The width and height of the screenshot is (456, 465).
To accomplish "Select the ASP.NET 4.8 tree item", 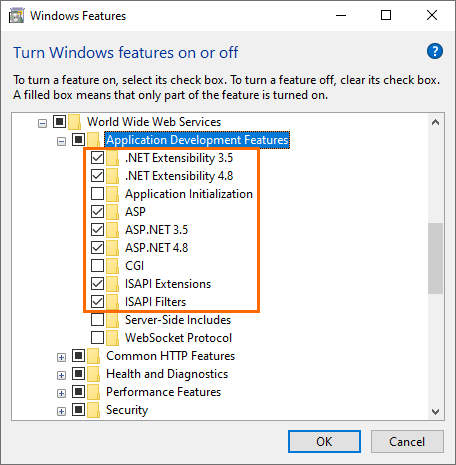I will point(157,248).
